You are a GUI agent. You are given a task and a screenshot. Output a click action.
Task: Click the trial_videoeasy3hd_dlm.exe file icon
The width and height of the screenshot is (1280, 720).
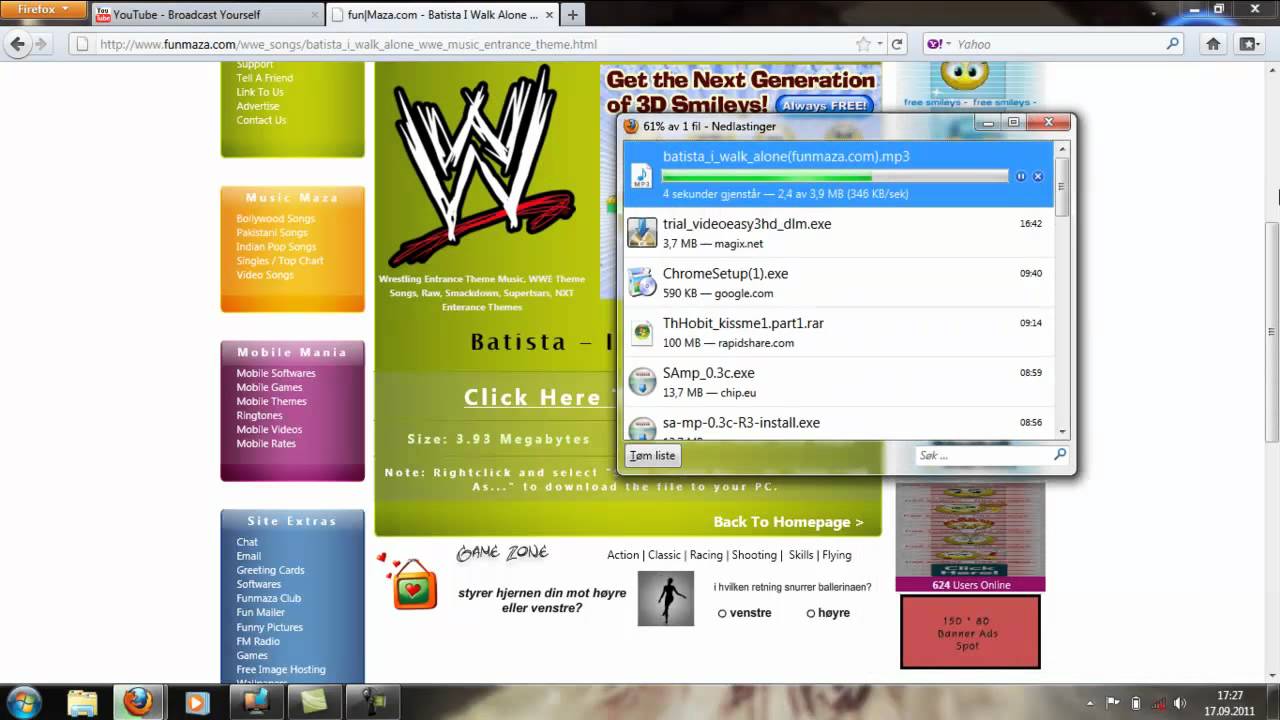coord(642,232)
